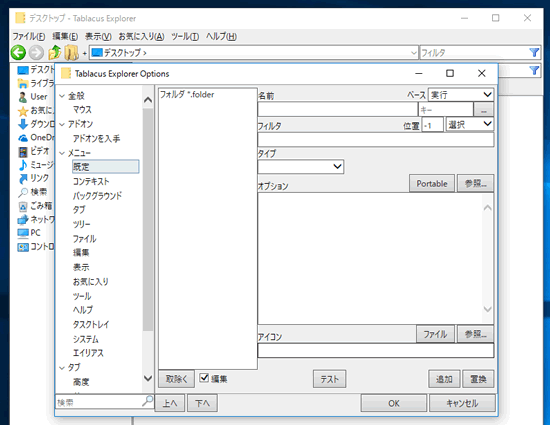Select the エイリアス tree item

[88, 353]
